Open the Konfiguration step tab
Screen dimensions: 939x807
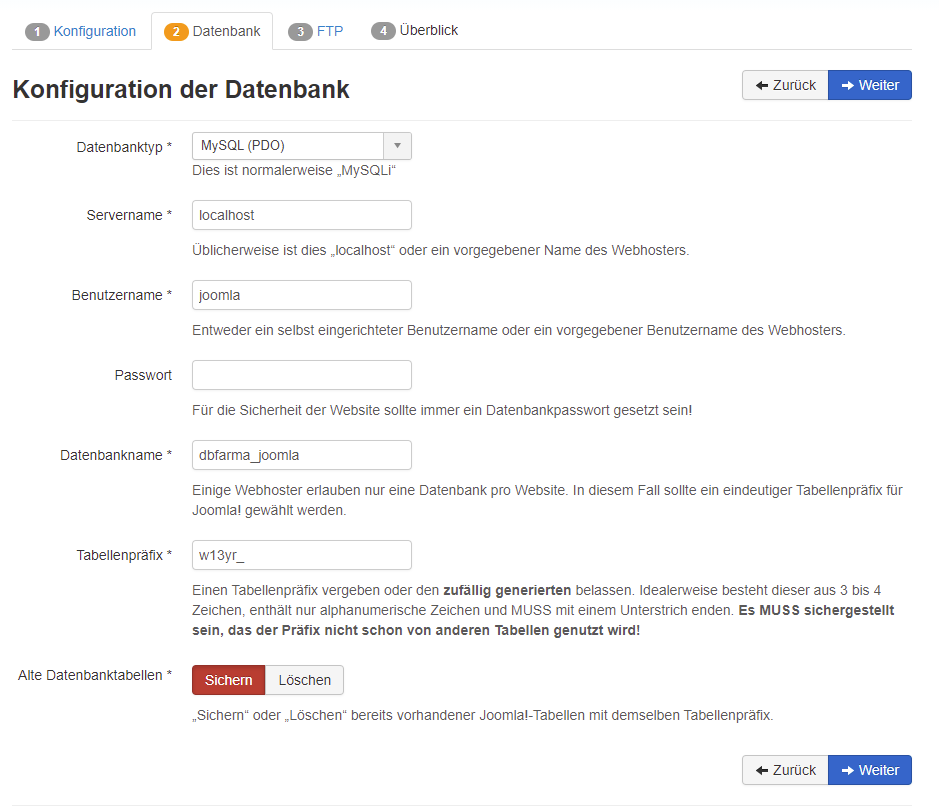[81, 31]
